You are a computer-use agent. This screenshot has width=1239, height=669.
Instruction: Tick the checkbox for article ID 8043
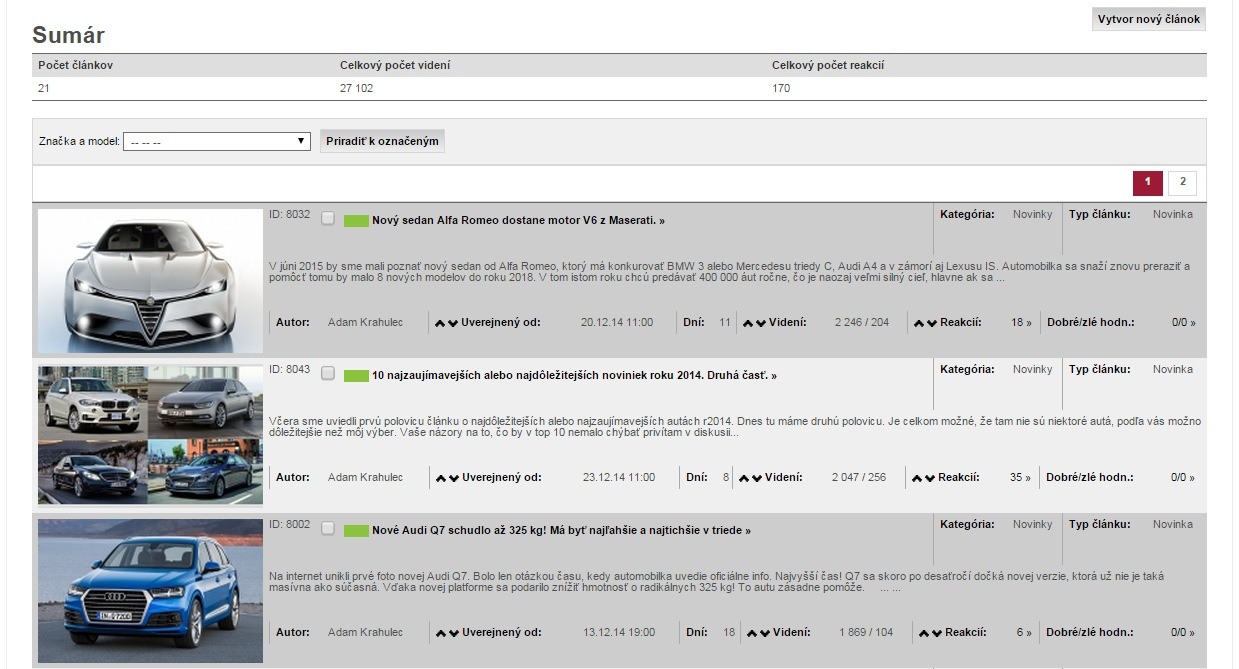[328, 373]
